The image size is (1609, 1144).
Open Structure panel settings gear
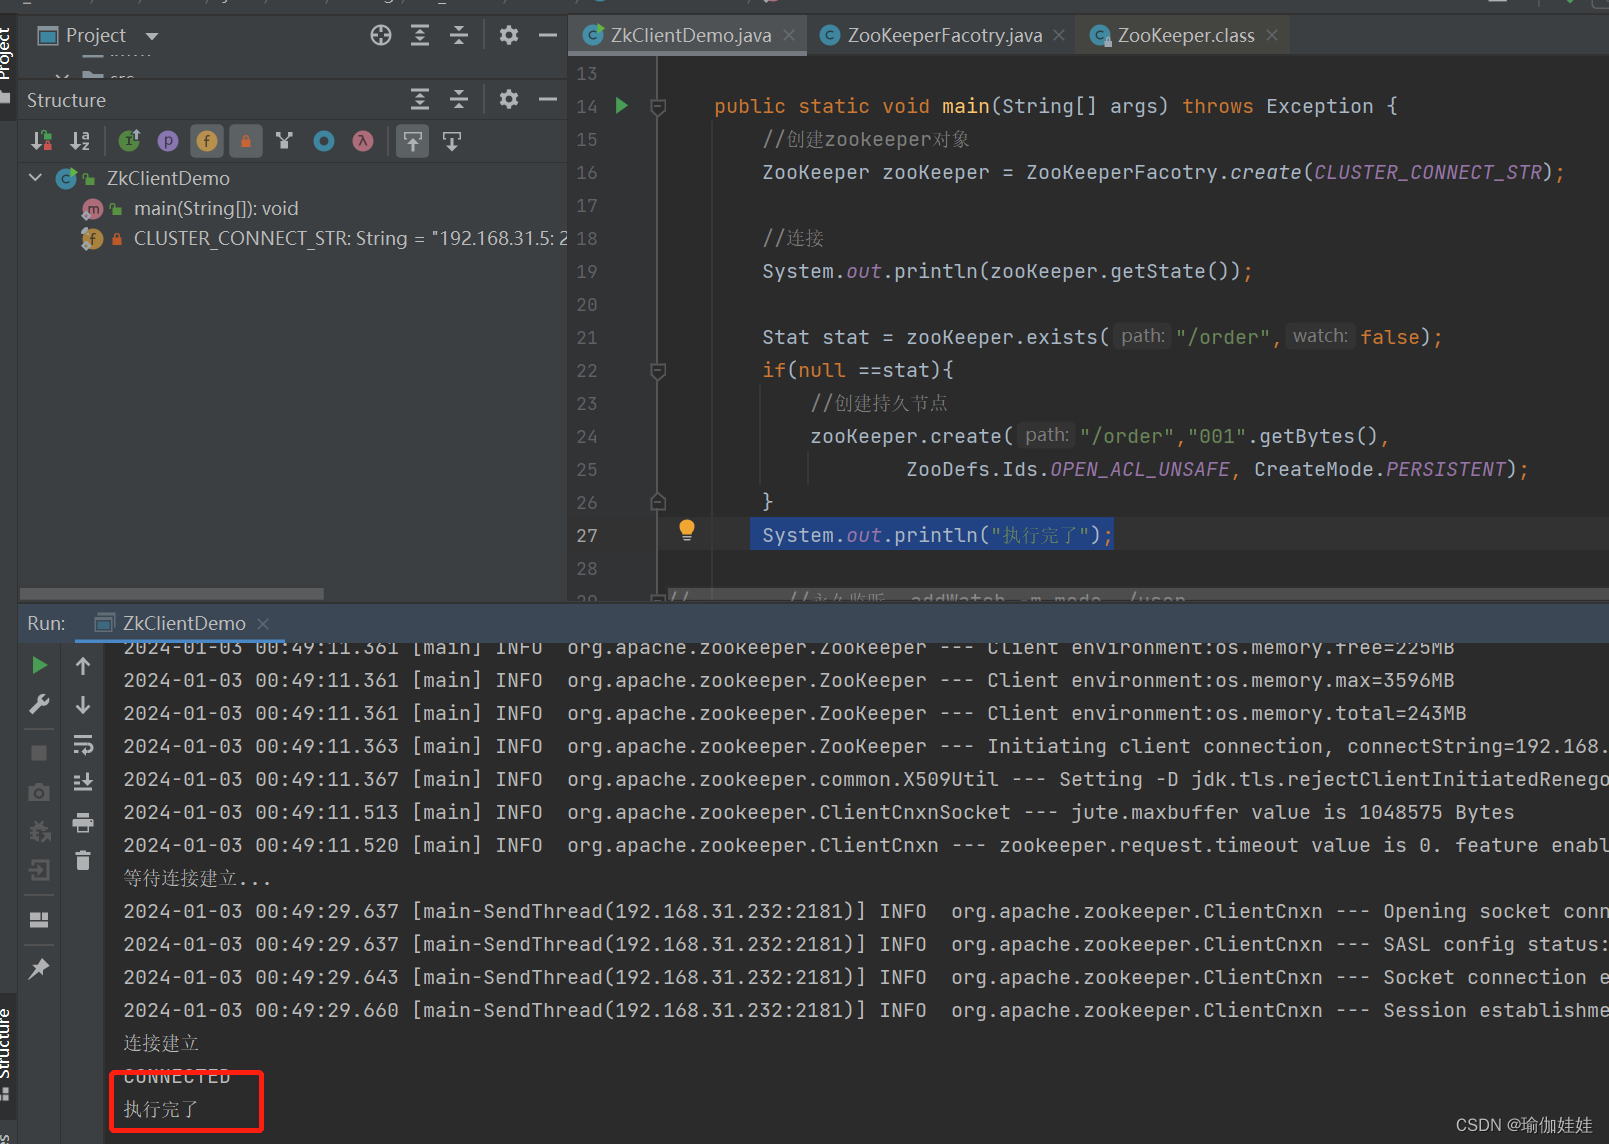point(509,99)
